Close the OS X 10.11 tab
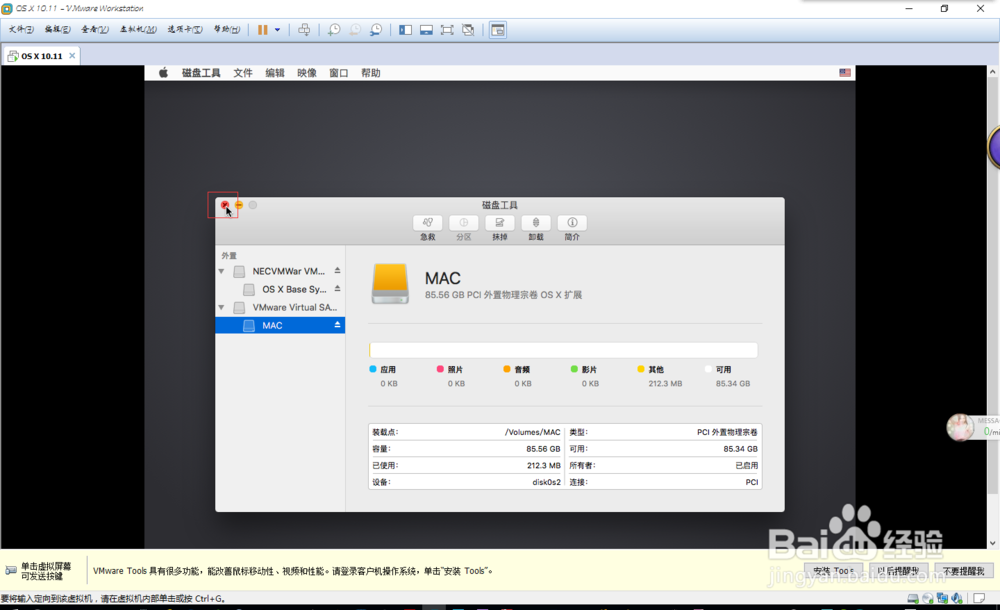Screen dimensions: 1000x610 coord(72,56)
